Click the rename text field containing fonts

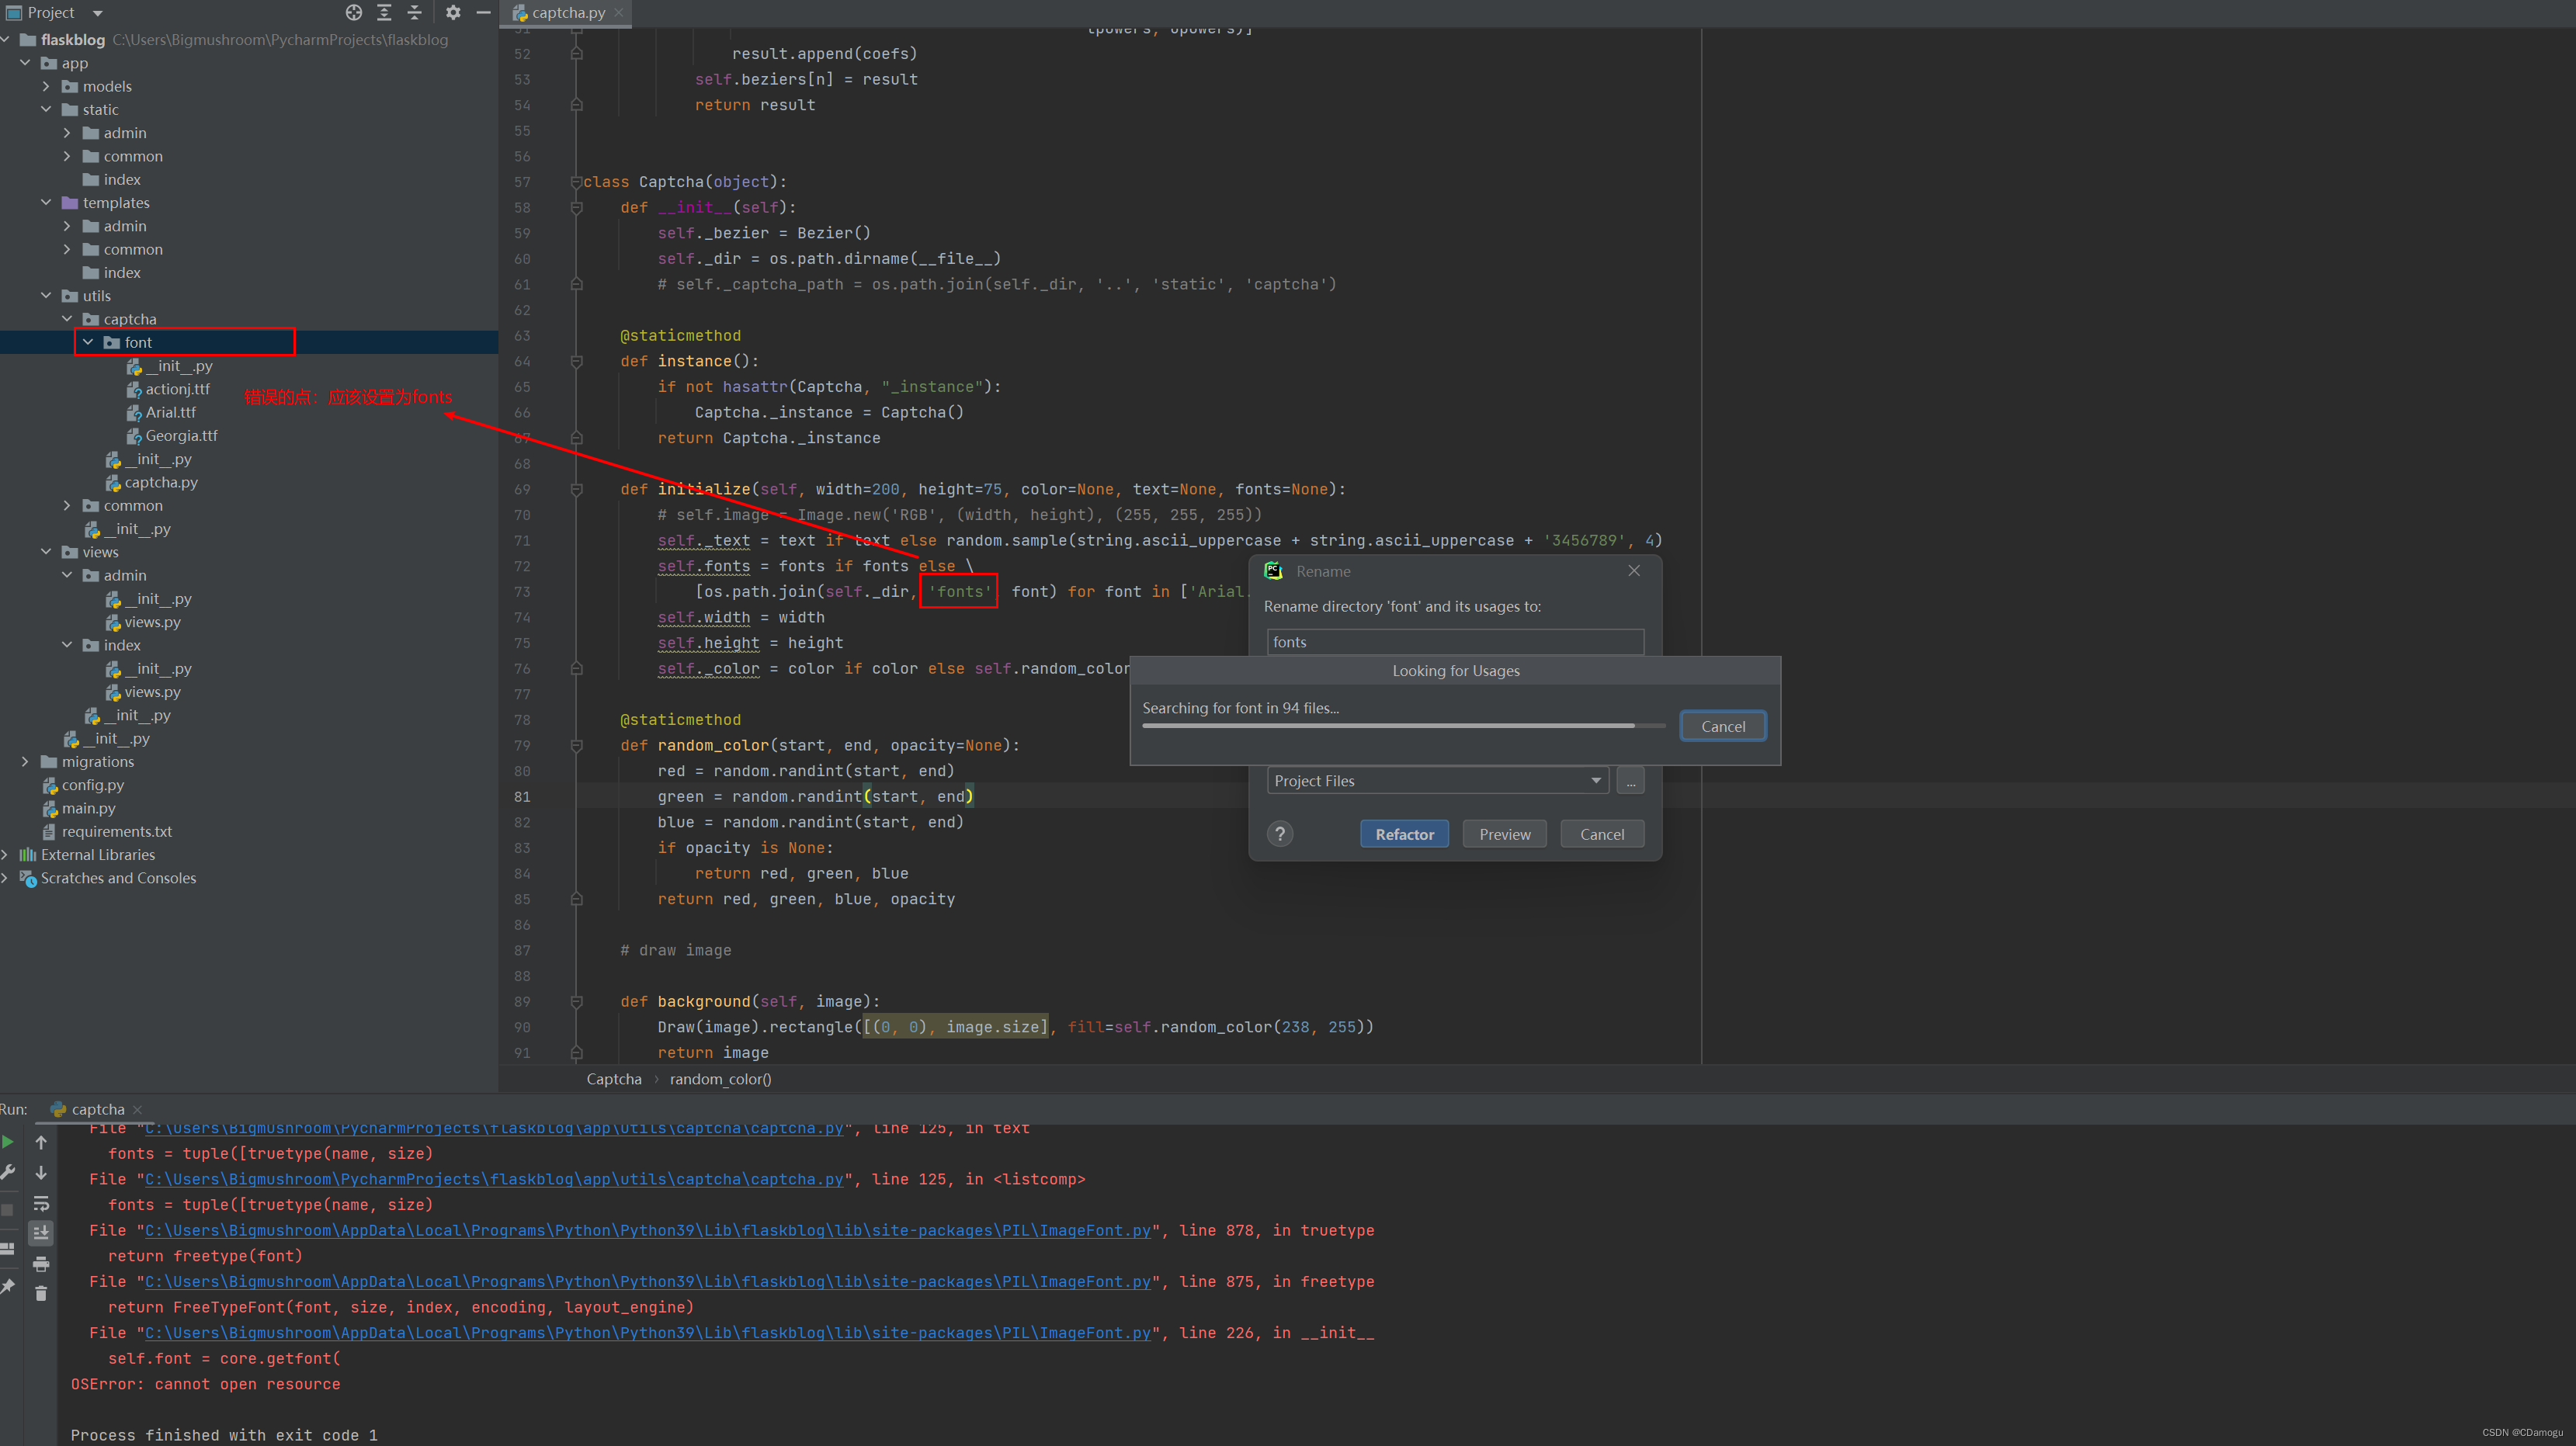tap(1454, 642)
